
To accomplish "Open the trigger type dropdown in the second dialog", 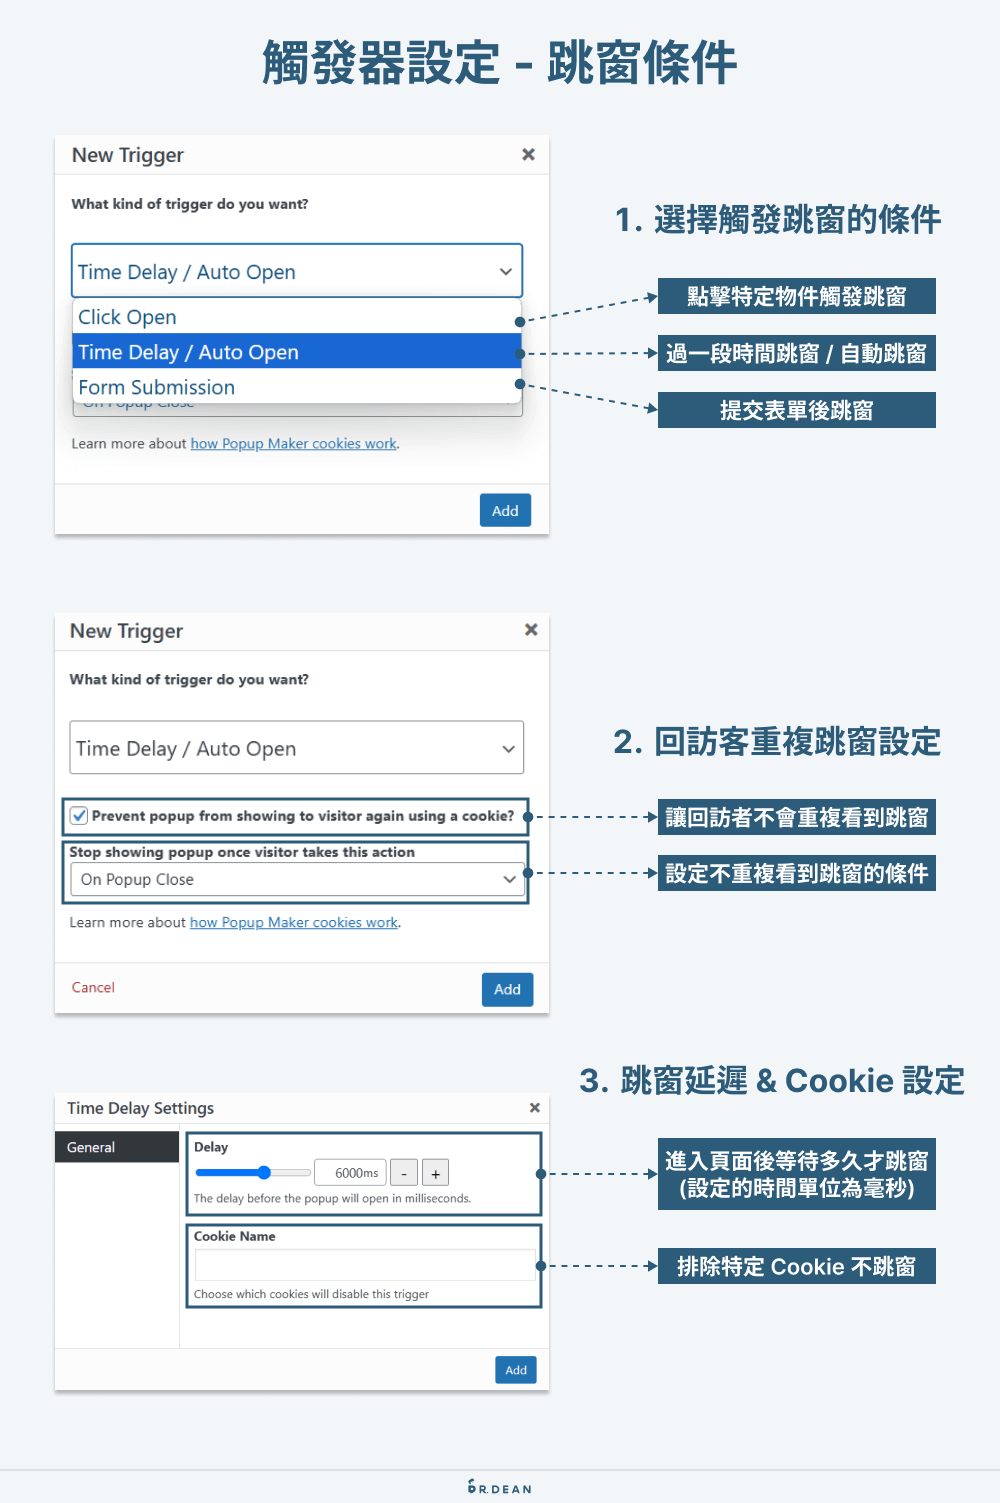I will [296, 748].
